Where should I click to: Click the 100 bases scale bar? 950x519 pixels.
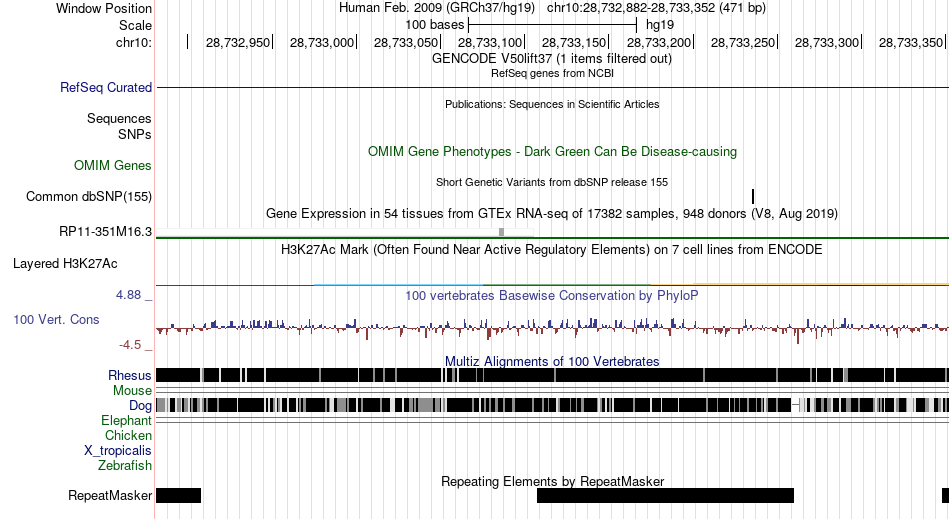pyautogui.click(x=553, y=25)
